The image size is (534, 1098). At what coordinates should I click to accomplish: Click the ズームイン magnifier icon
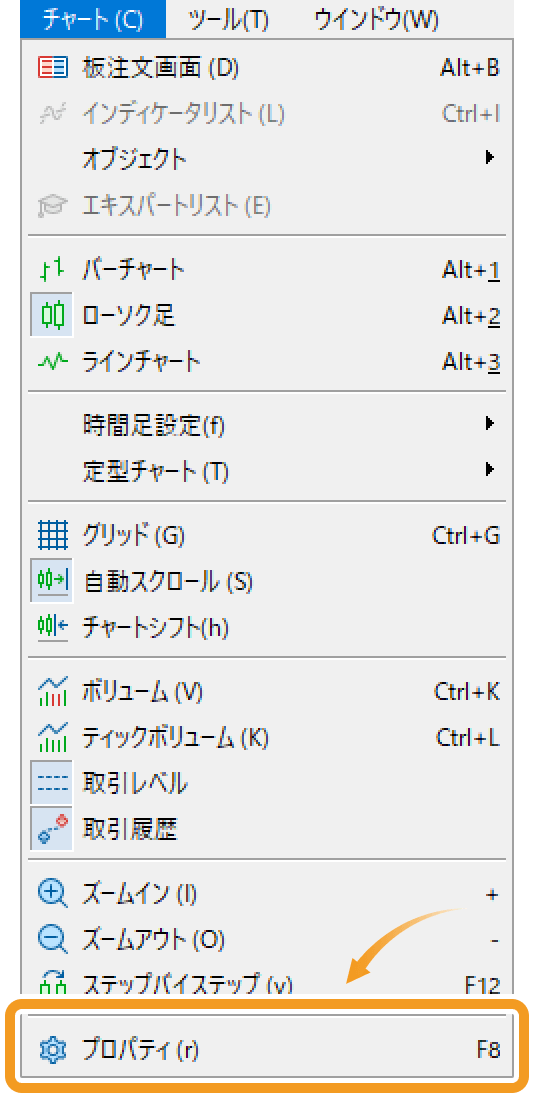point(52,894)
